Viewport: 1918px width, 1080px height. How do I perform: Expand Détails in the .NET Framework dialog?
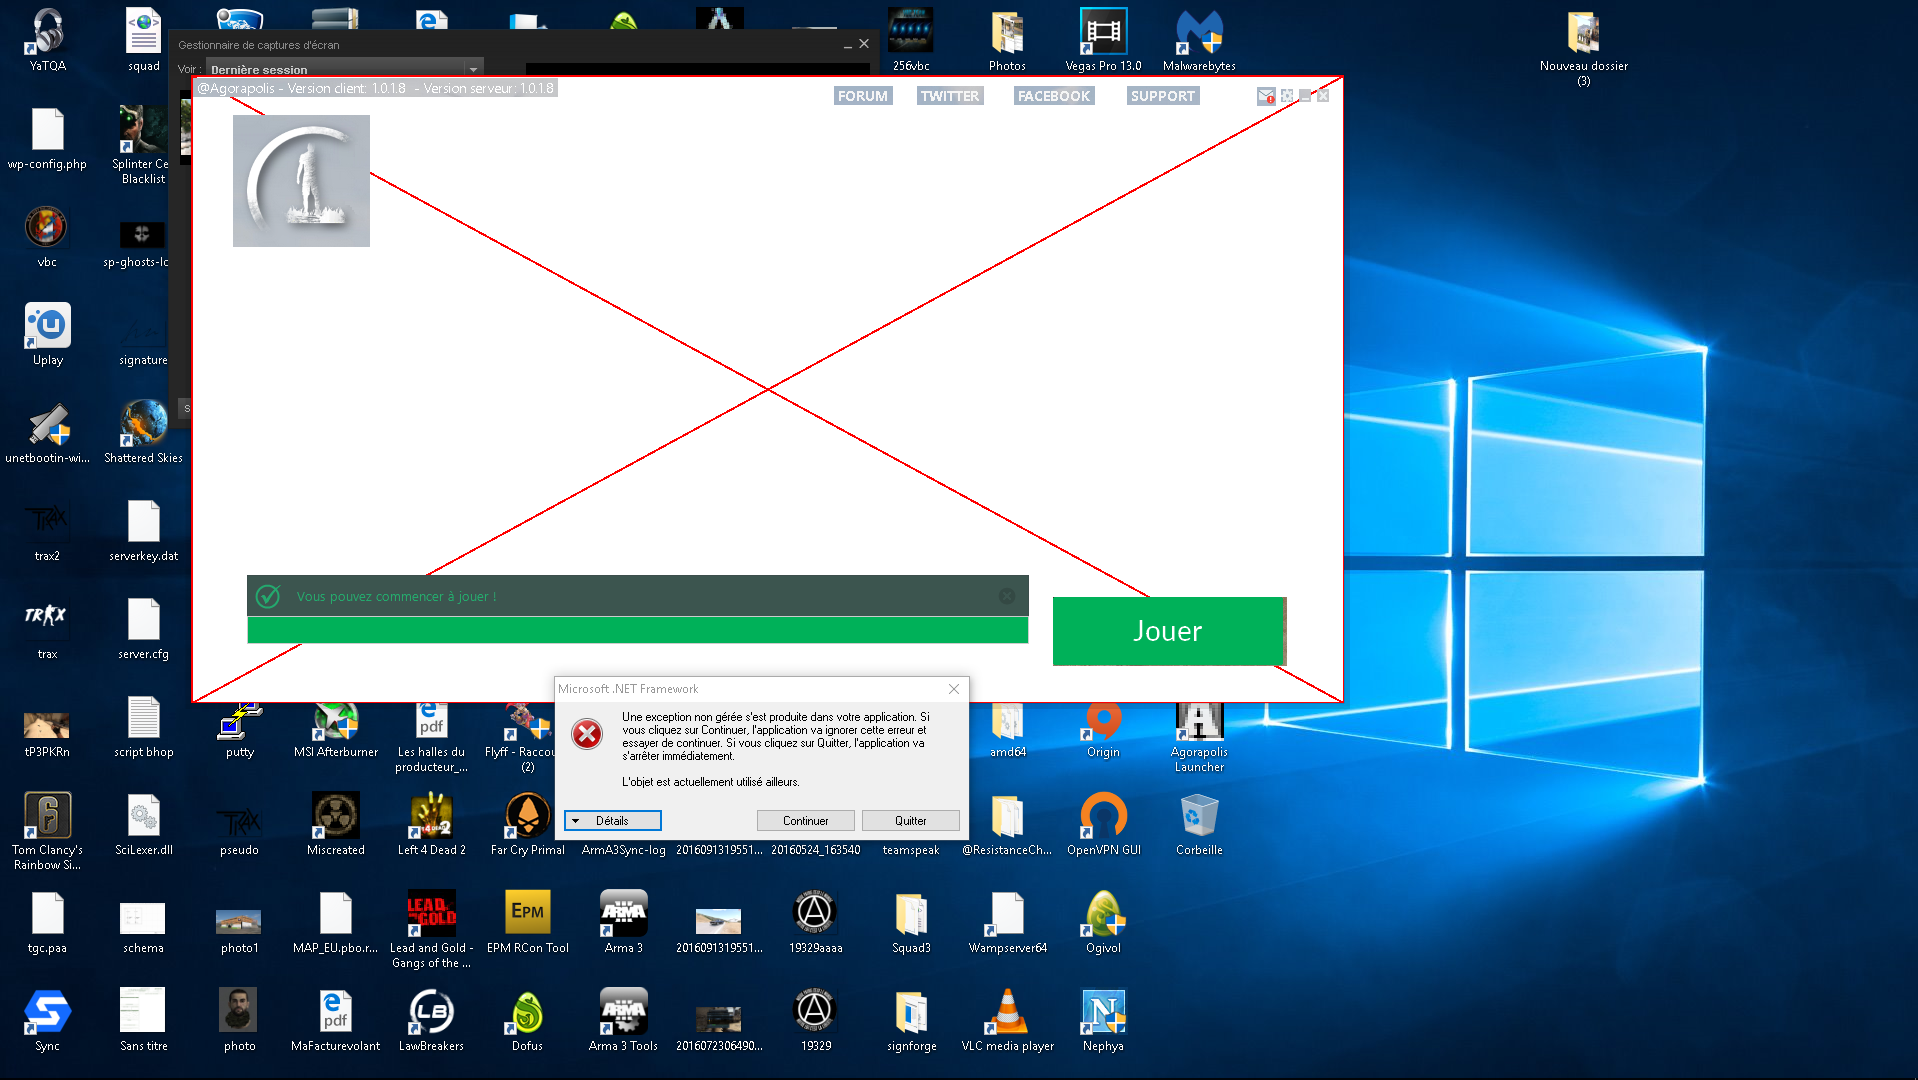[612, 821]
